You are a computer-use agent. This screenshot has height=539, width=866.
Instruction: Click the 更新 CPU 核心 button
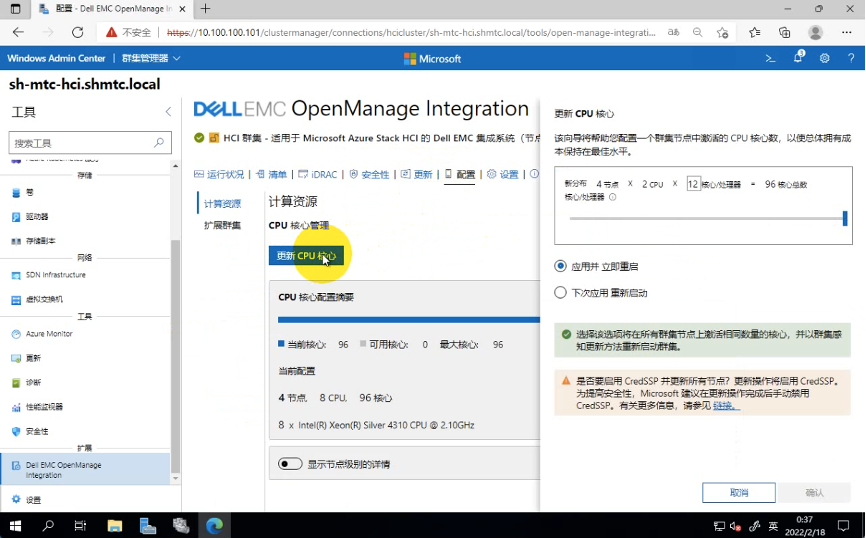pos(307,256)
